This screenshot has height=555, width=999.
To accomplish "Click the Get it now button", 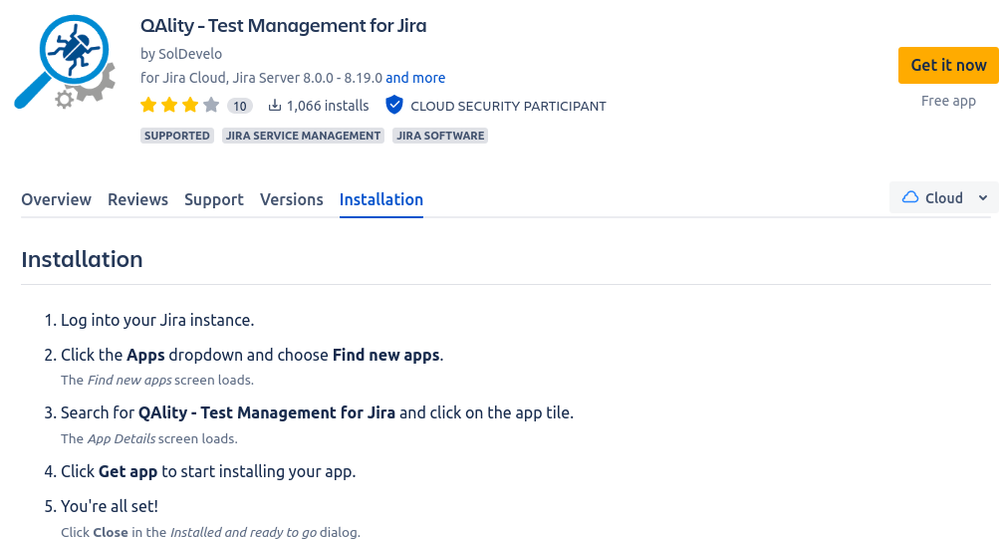I will [949, 65].
